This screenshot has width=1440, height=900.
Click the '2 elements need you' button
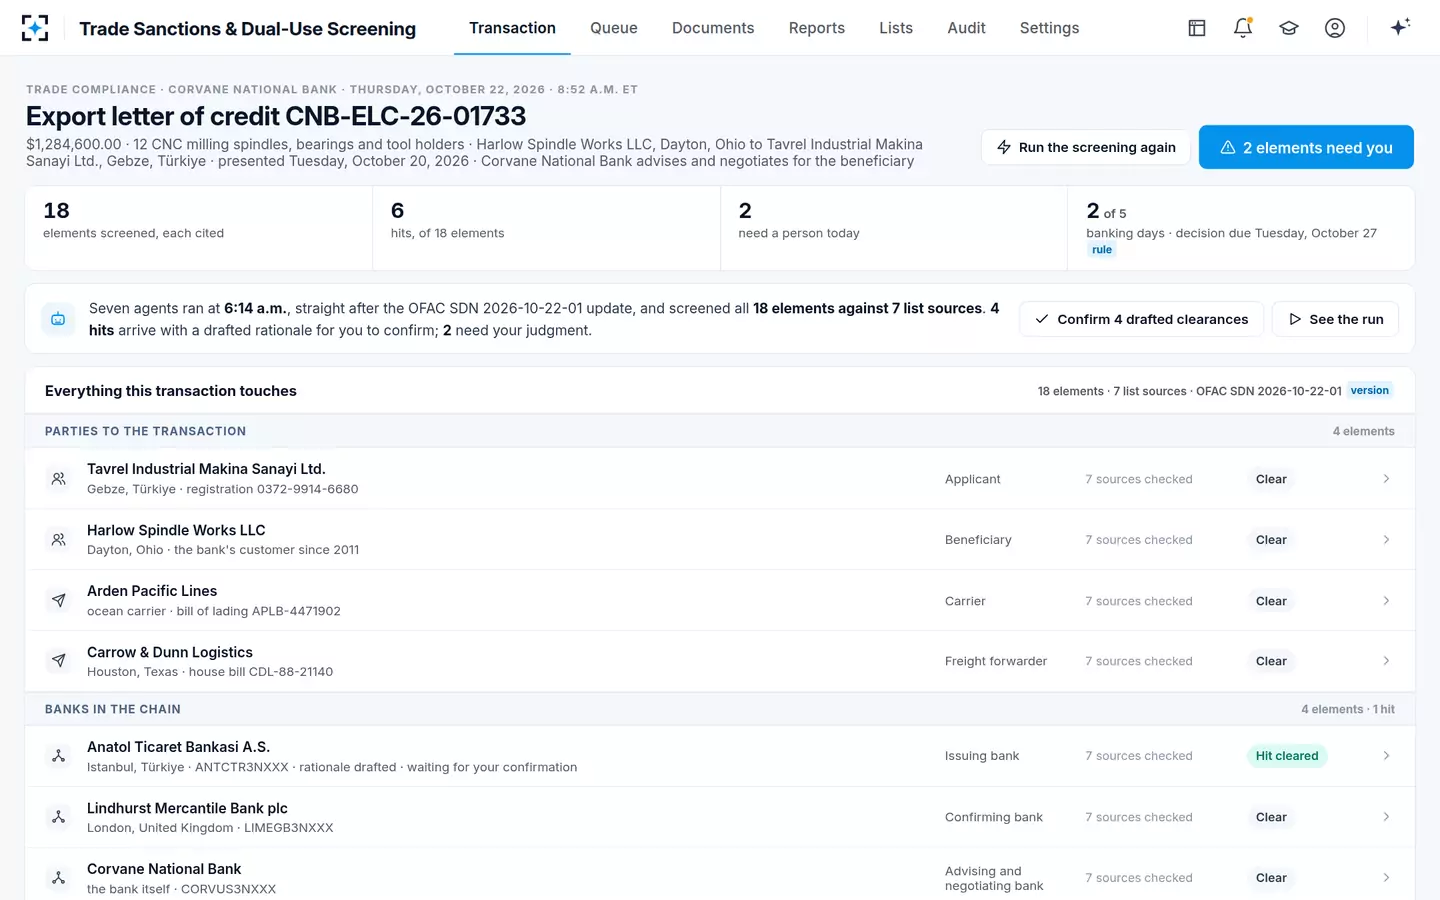coord(1306,147)
